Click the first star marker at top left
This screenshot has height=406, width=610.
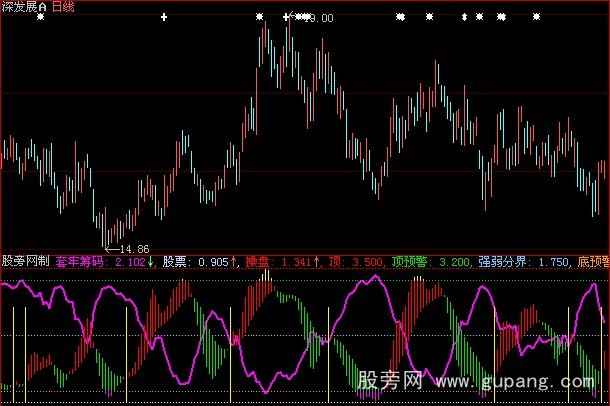tap(40, 17)
